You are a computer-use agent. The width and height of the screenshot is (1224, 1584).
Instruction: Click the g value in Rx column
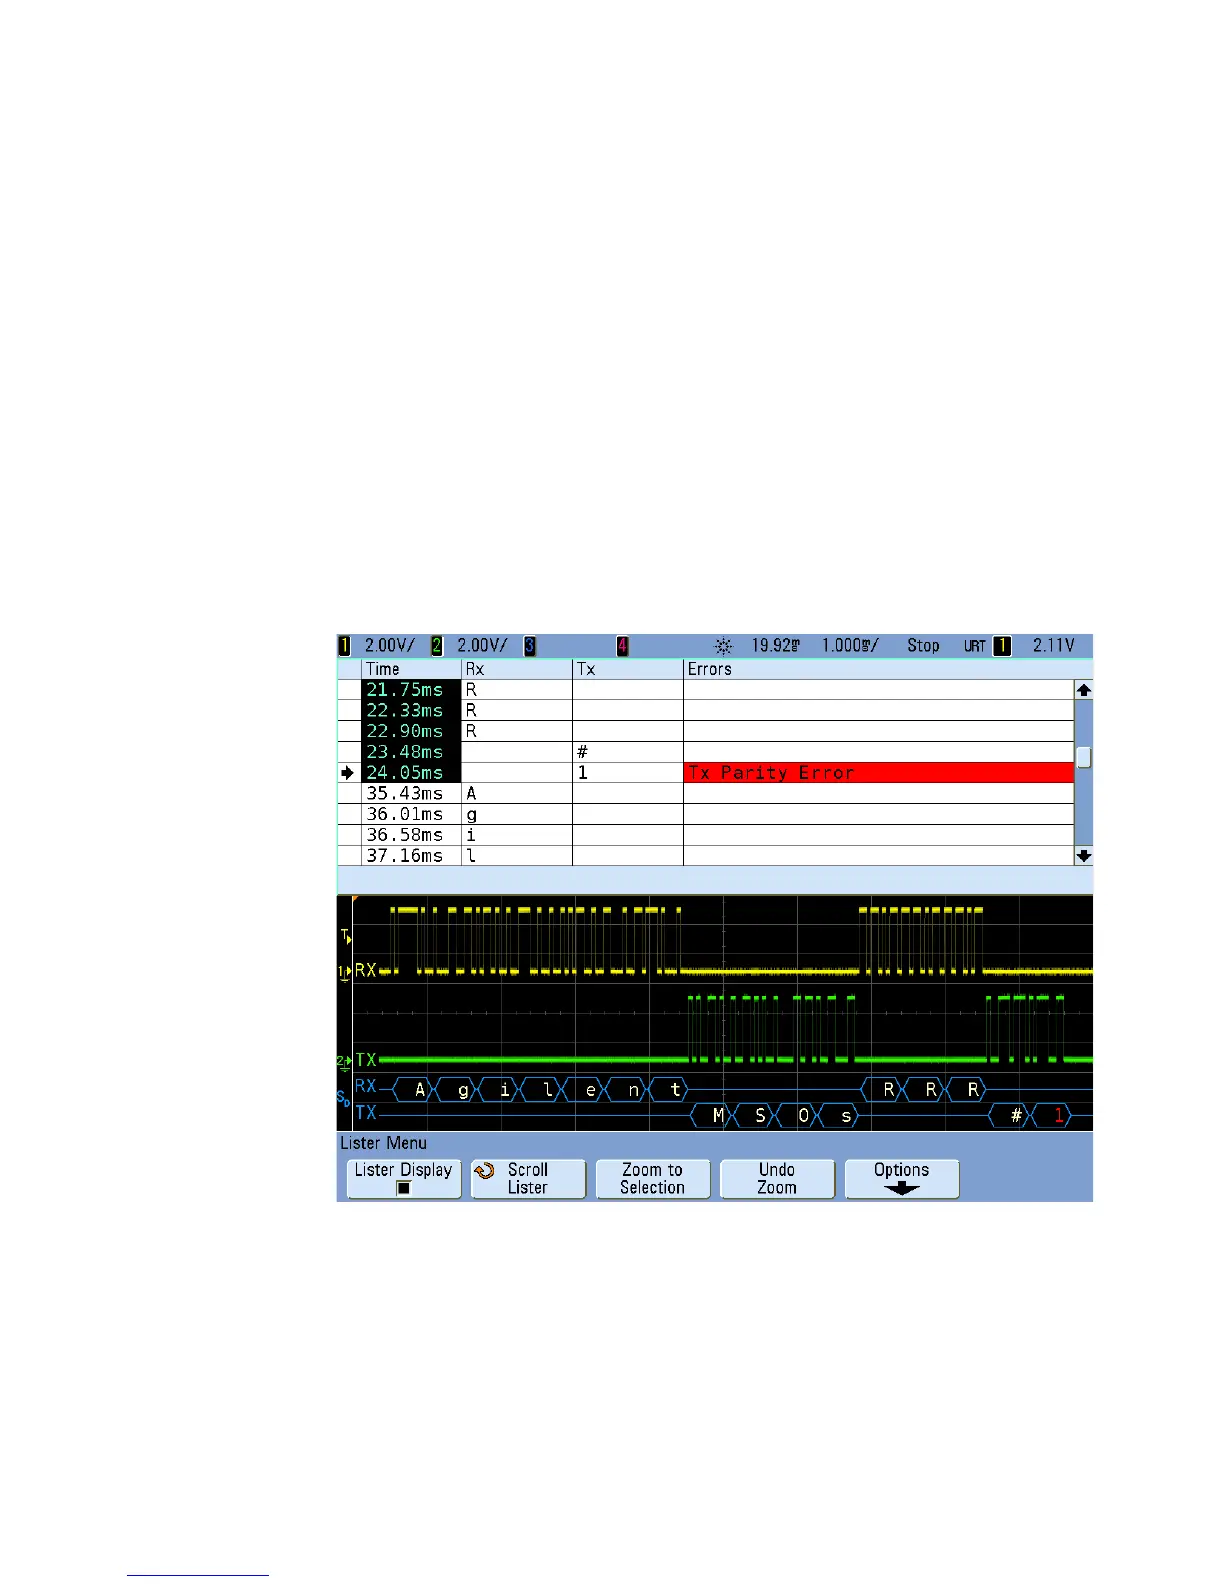[472, 815]
